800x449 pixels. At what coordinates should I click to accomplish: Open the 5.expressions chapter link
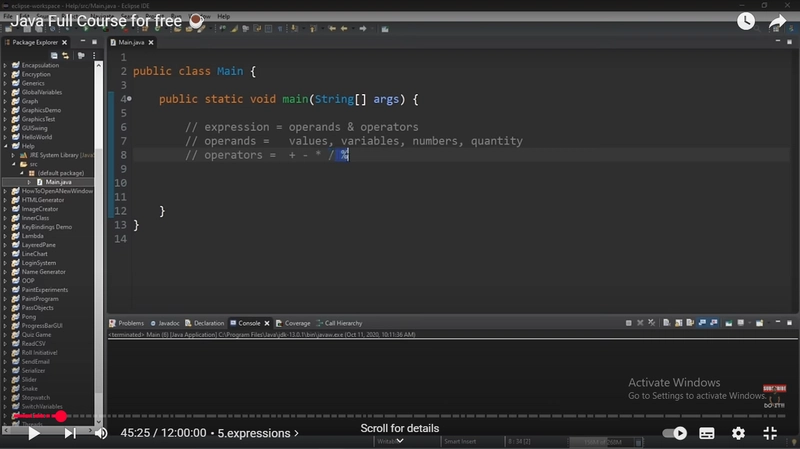tap(258, 433)
